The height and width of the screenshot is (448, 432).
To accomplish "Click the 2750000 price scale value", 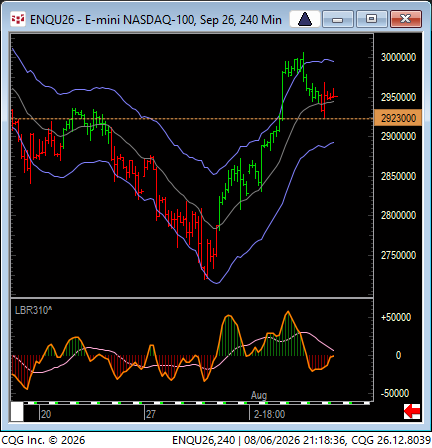I will tap(398, 255).
